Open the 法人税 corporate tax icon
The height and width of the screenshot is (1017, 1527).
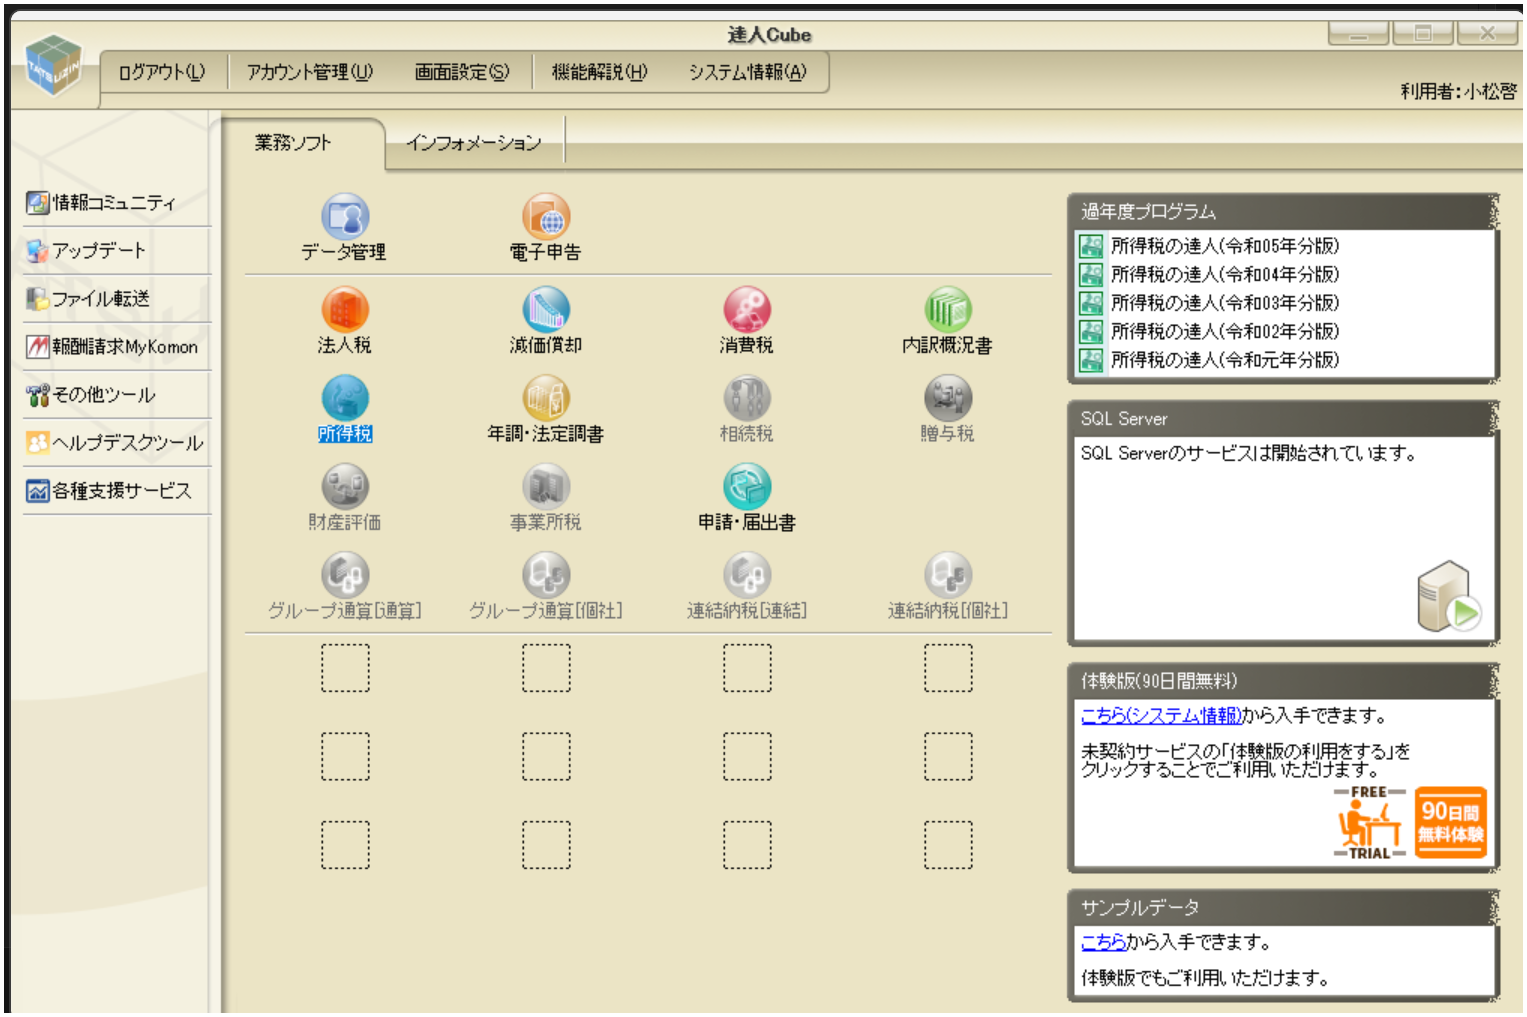[345, 310]
